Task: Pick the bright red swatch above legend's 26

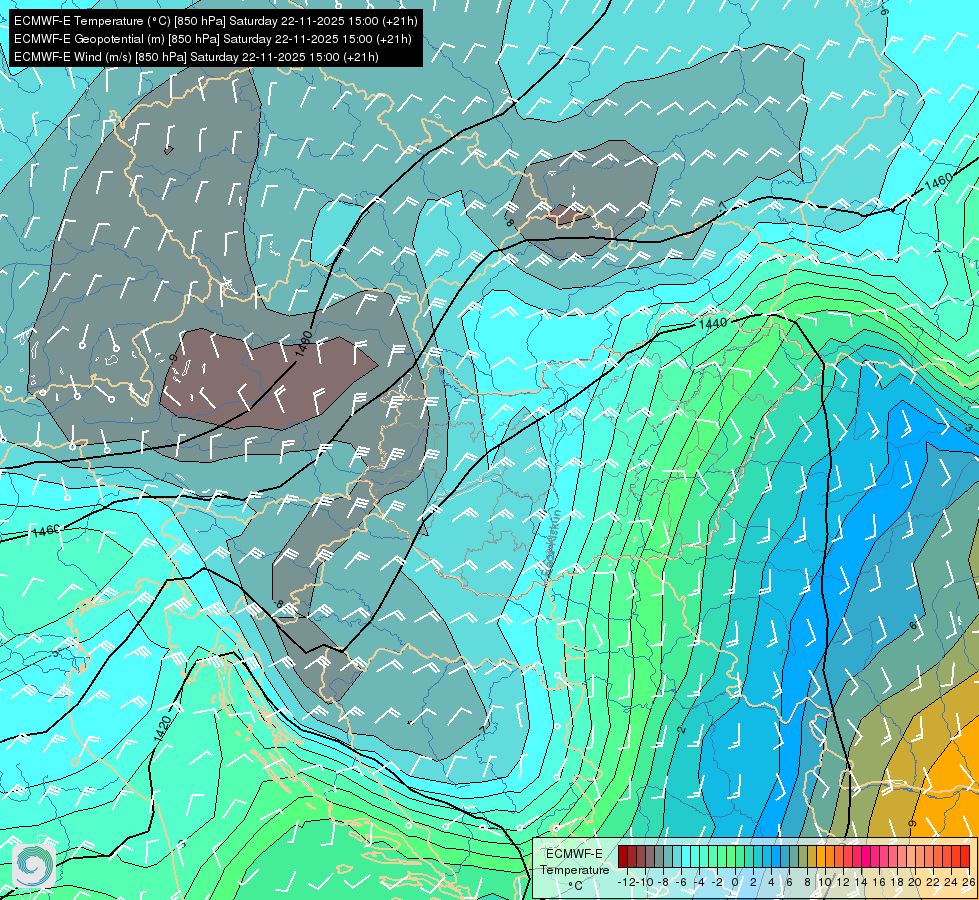Action: pos(965,856)
